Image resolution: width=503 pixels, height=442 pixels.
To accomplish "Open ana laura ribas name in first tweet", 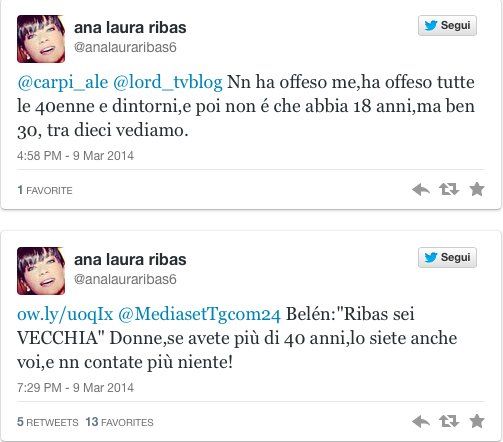I will (130, 27).
